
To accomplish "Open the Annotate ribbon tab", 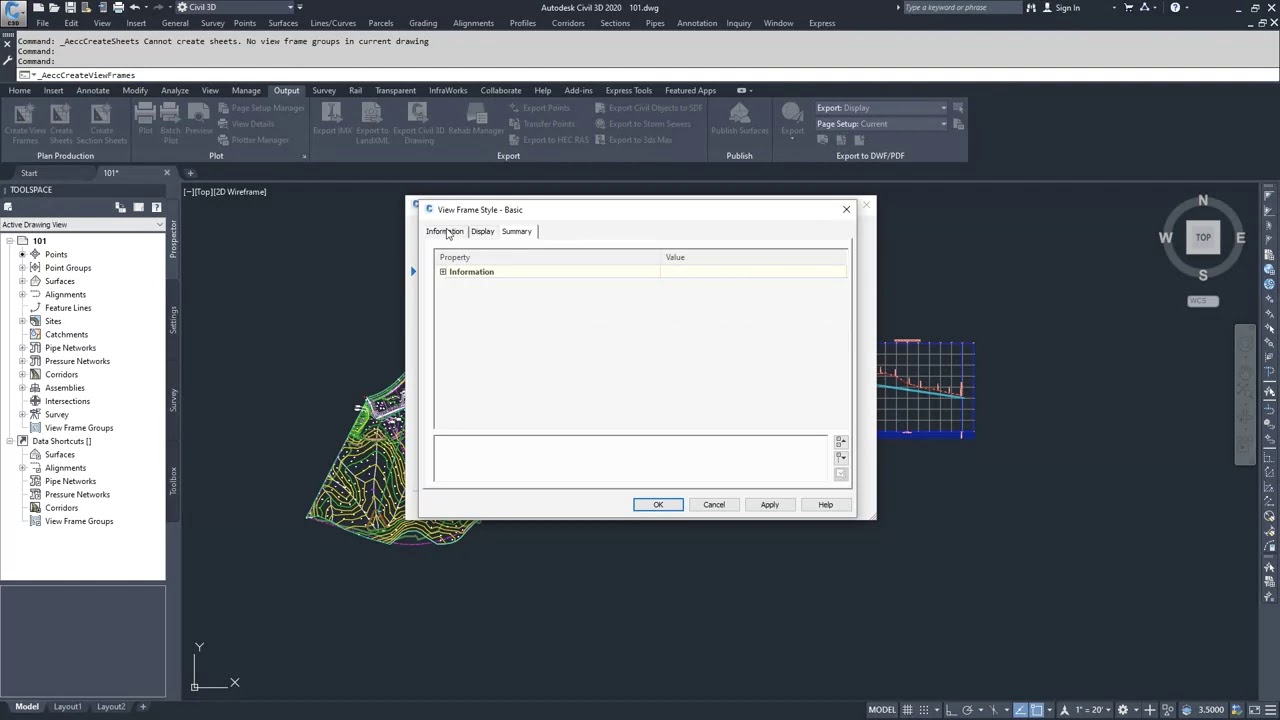I will click(x=93, y=90).
